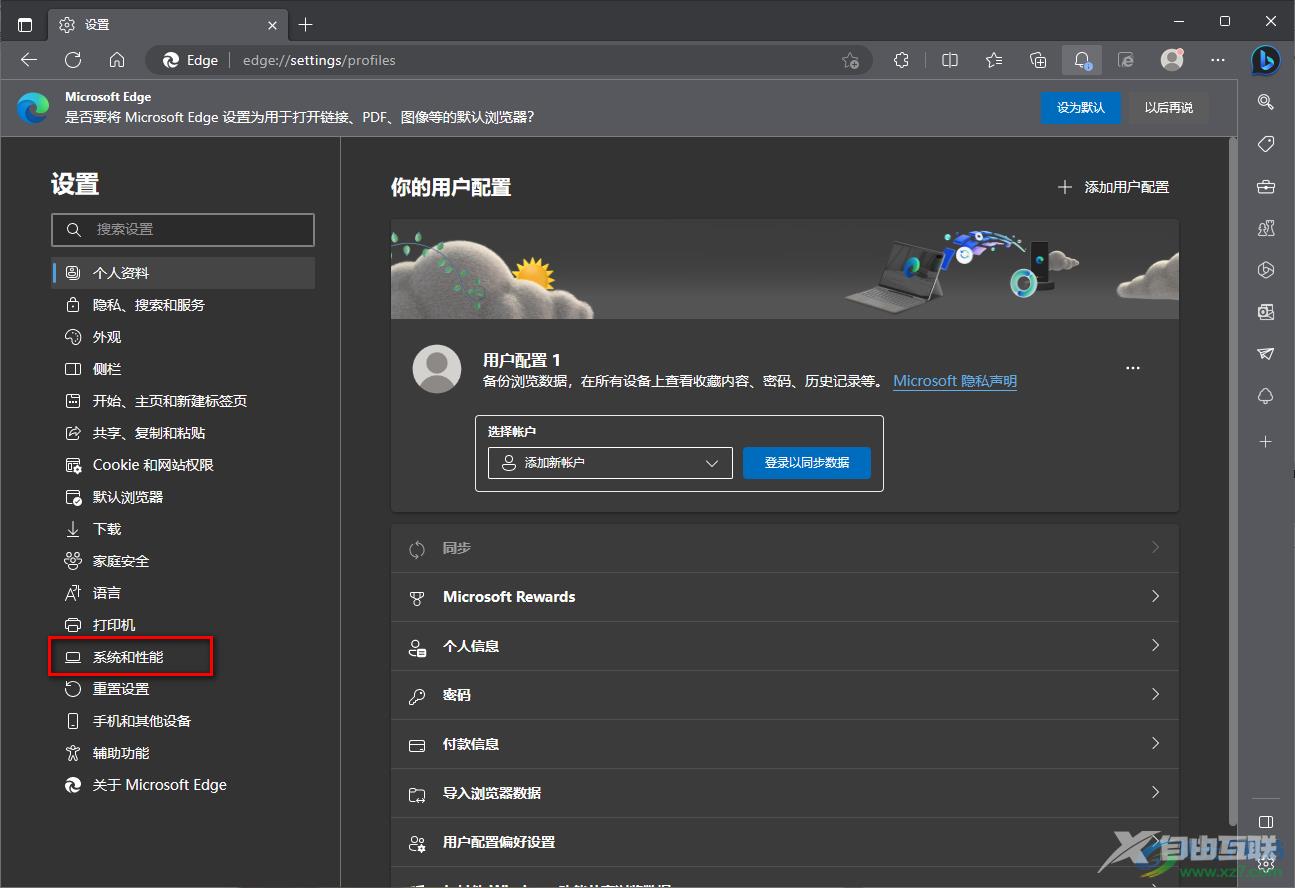Open 侧栏 settings

coord(183,369)
